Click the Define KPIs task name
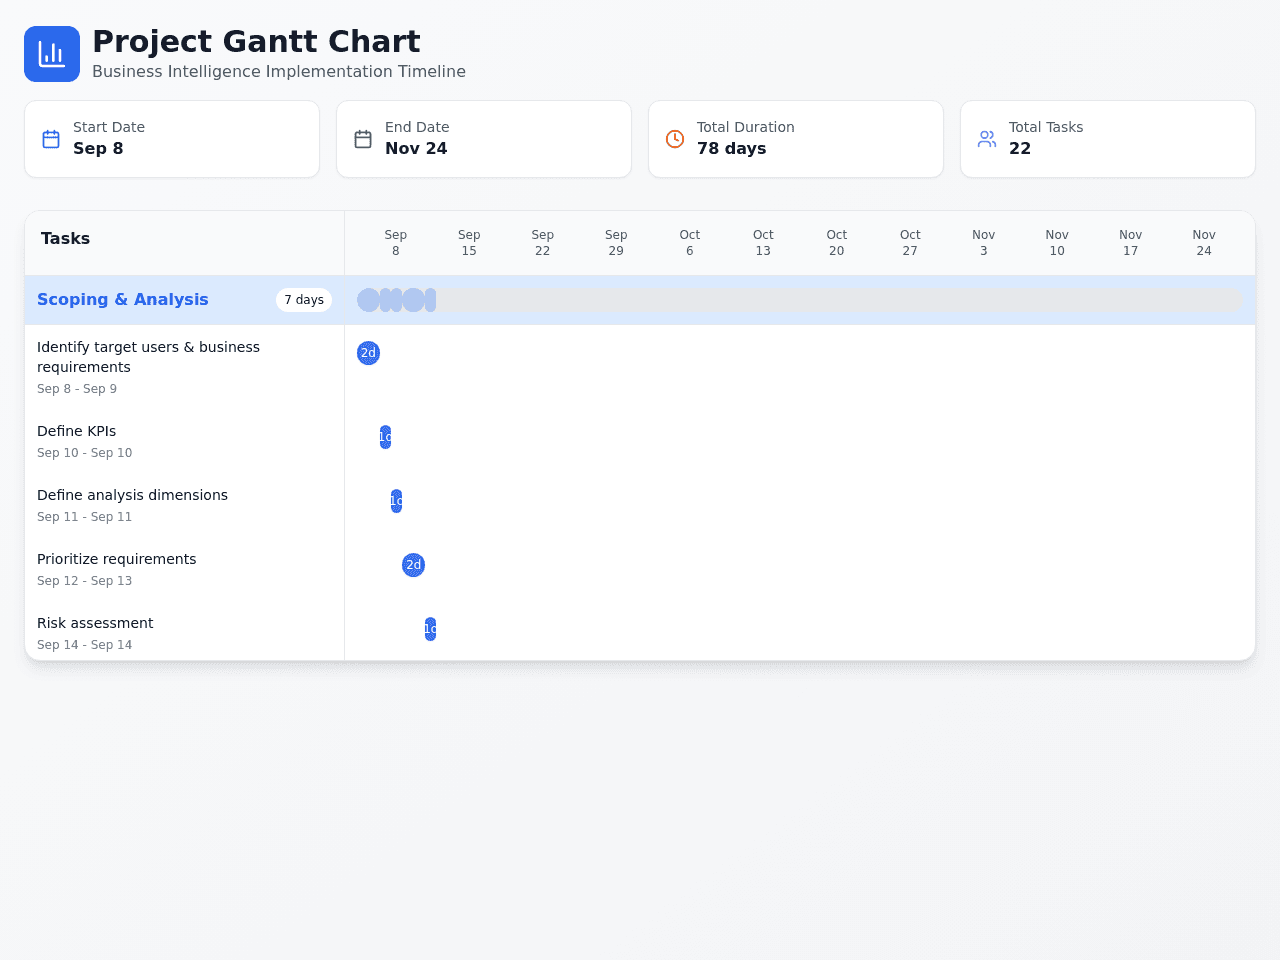 [76, 431]
